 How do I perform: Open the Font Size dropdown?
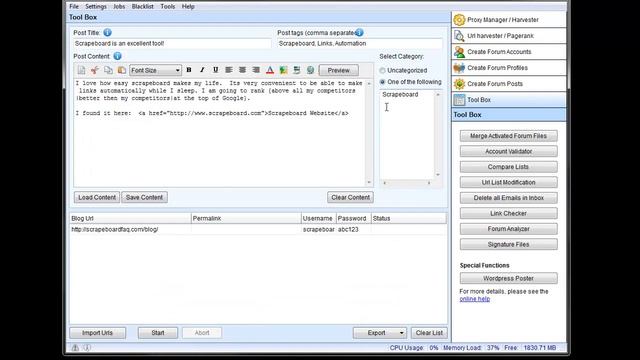click(155, 70)
